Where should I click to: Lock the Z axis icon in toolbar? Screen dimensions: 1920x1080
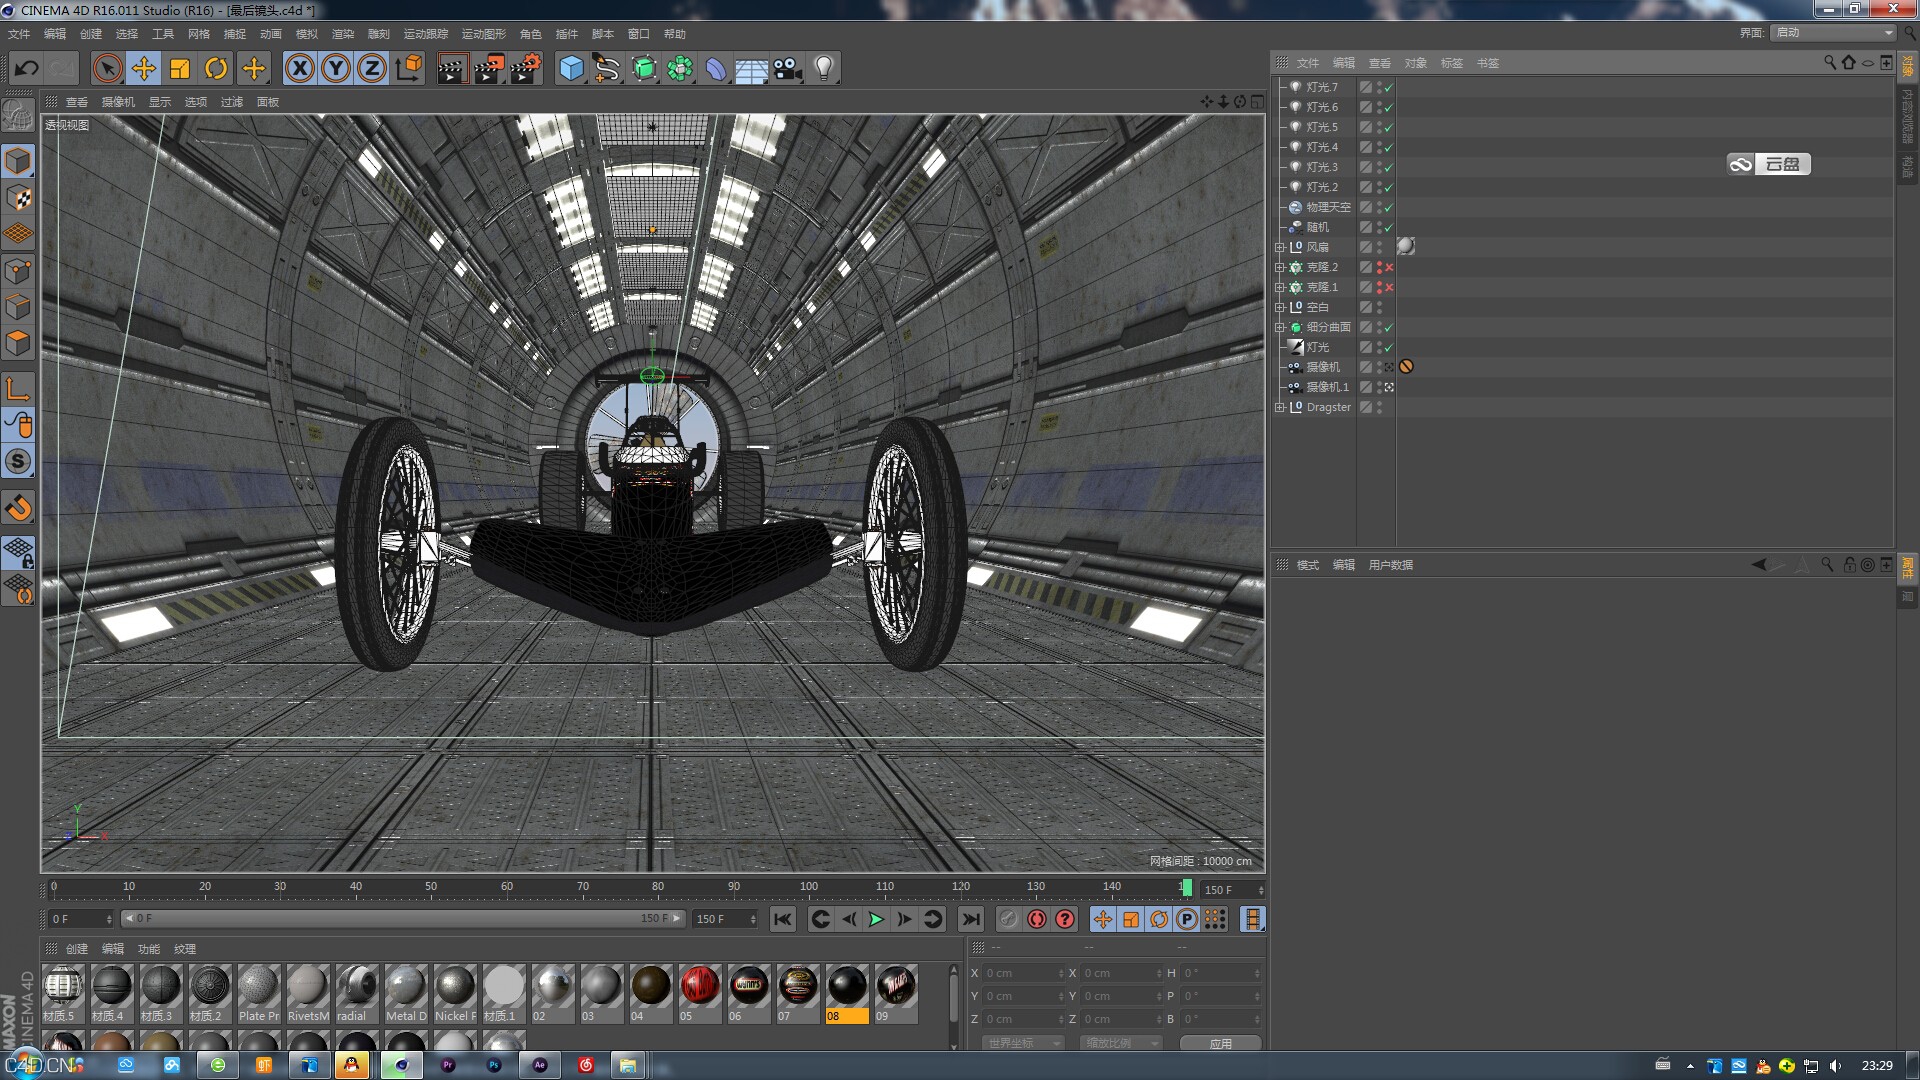click(x=370, y=68)
